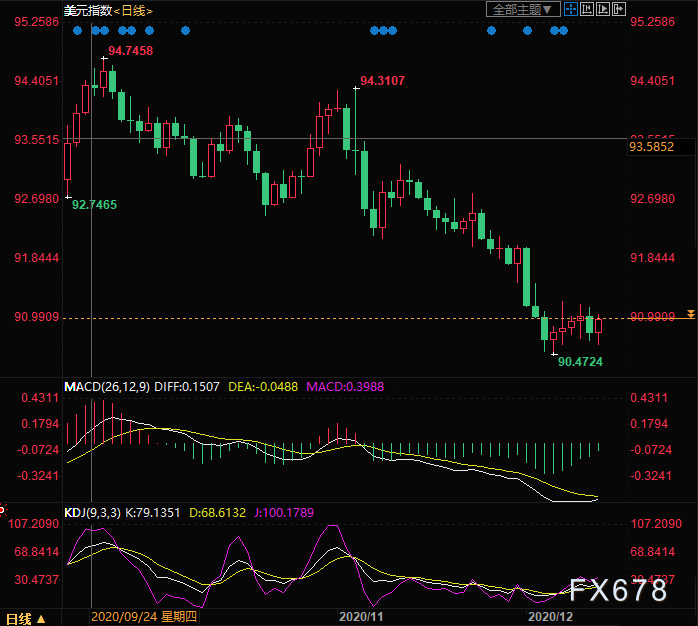
Task: Click the 107.2090 label on left KDJ axis
Action: pyautogui.click(x=34, y=524)
